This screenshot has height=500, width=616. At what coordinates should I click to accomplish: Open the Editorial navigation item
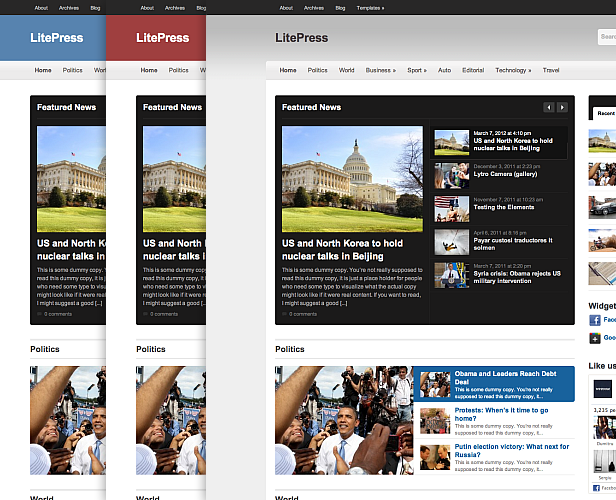click(x=473, y=70)
